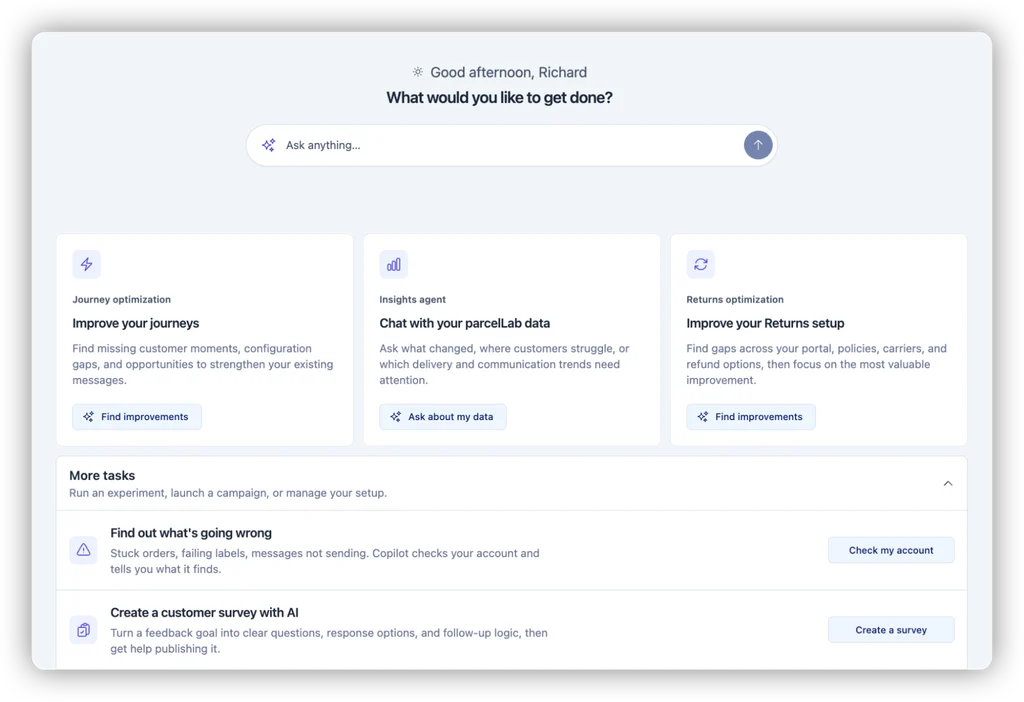This screenshot has height=702, width=1024.
Task: Click the Find out what's going wrong heading
Action: click(x=191, y=533)
